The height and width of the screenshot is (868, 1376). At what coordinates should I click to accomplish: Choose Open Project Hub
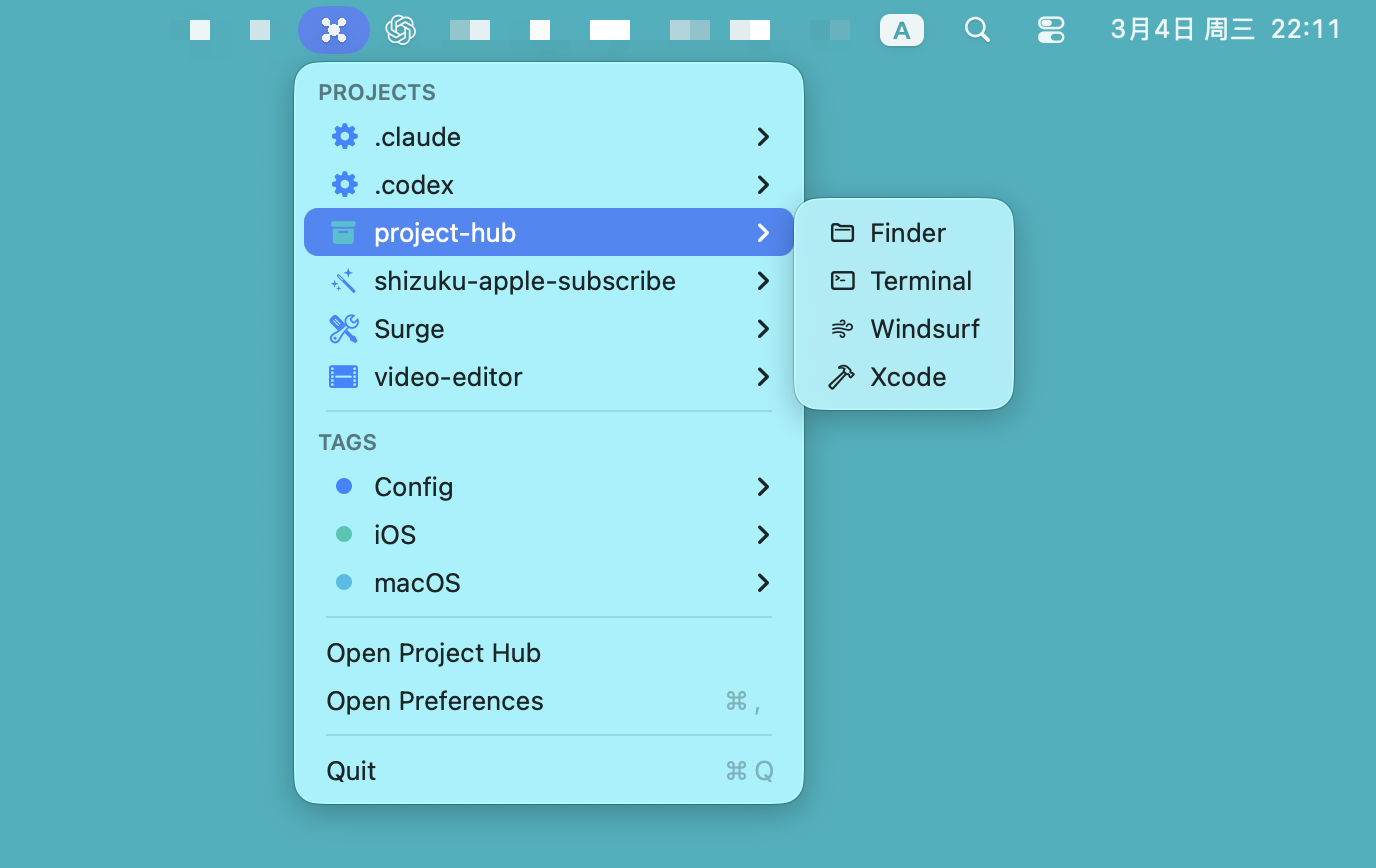pyautogui.click(x=549, y=652)
